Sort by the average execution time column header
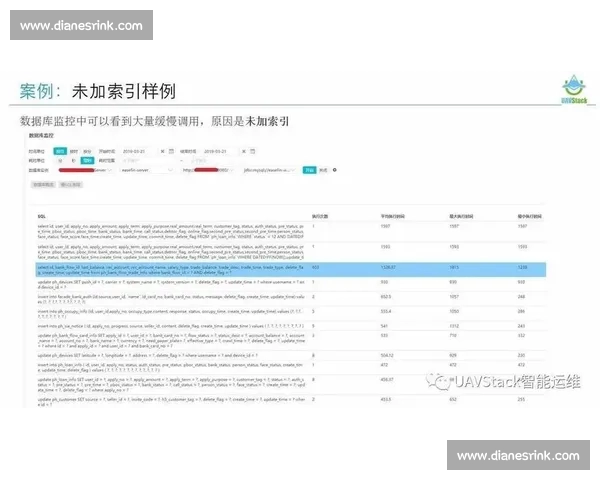This screenshot has height=480, width=600. click(392, 217)
